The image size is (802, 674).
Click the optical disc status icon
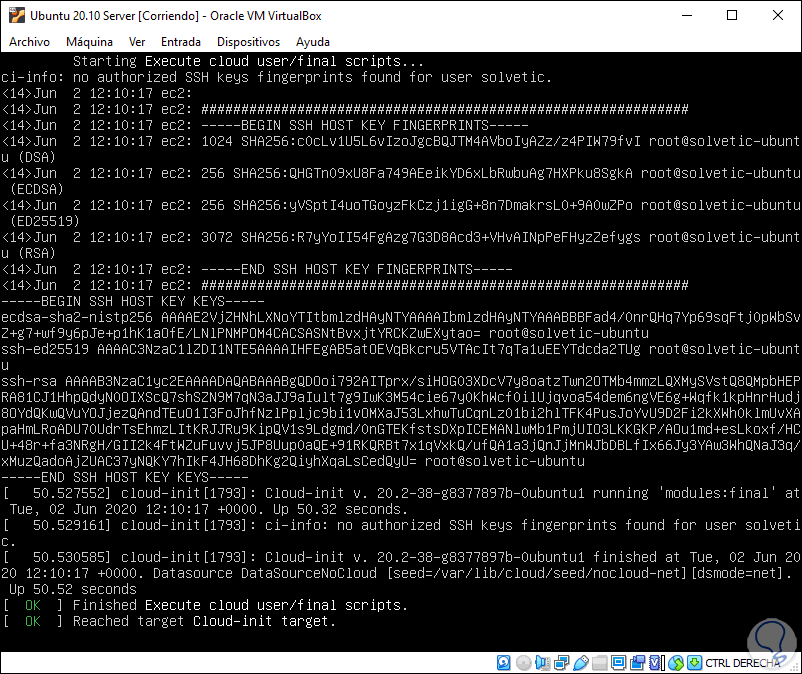coord(524,663)
